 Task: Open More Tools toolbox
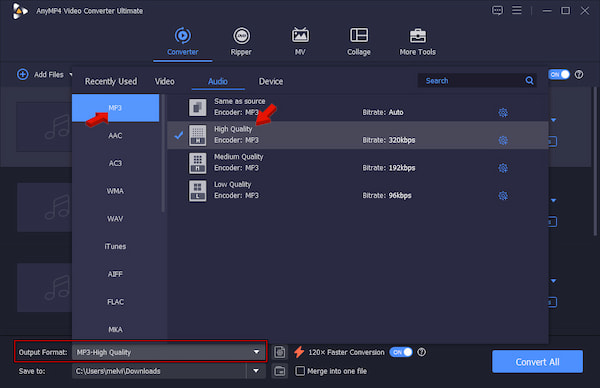click(417, 42)
